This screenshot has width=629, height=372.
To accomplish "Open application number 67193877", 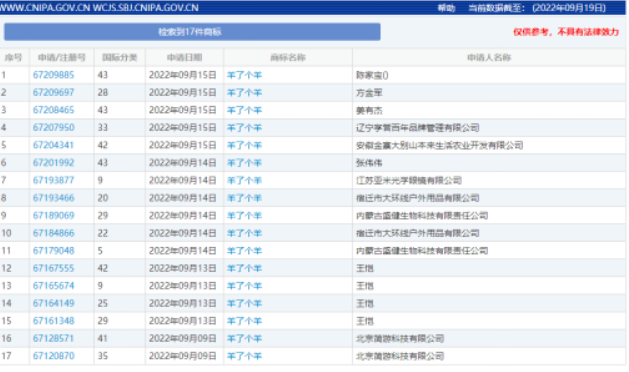I will (54, 181).
